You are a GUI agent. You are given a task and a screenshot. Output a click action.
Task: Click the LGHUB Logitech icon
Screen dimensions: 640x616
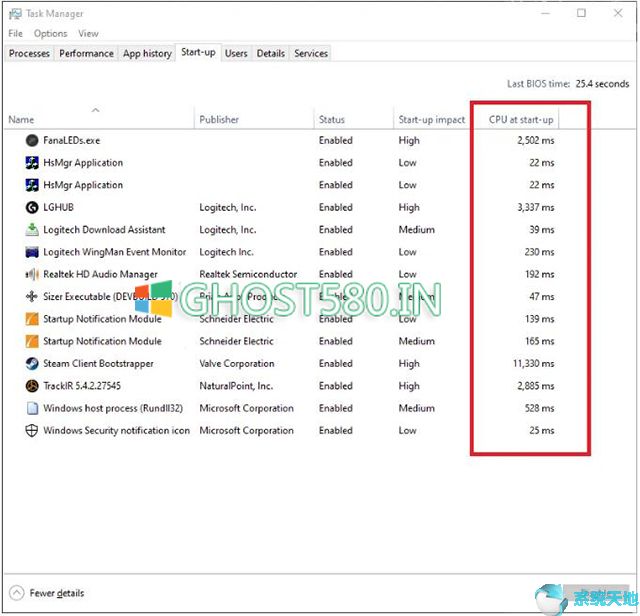coord(32,207)
